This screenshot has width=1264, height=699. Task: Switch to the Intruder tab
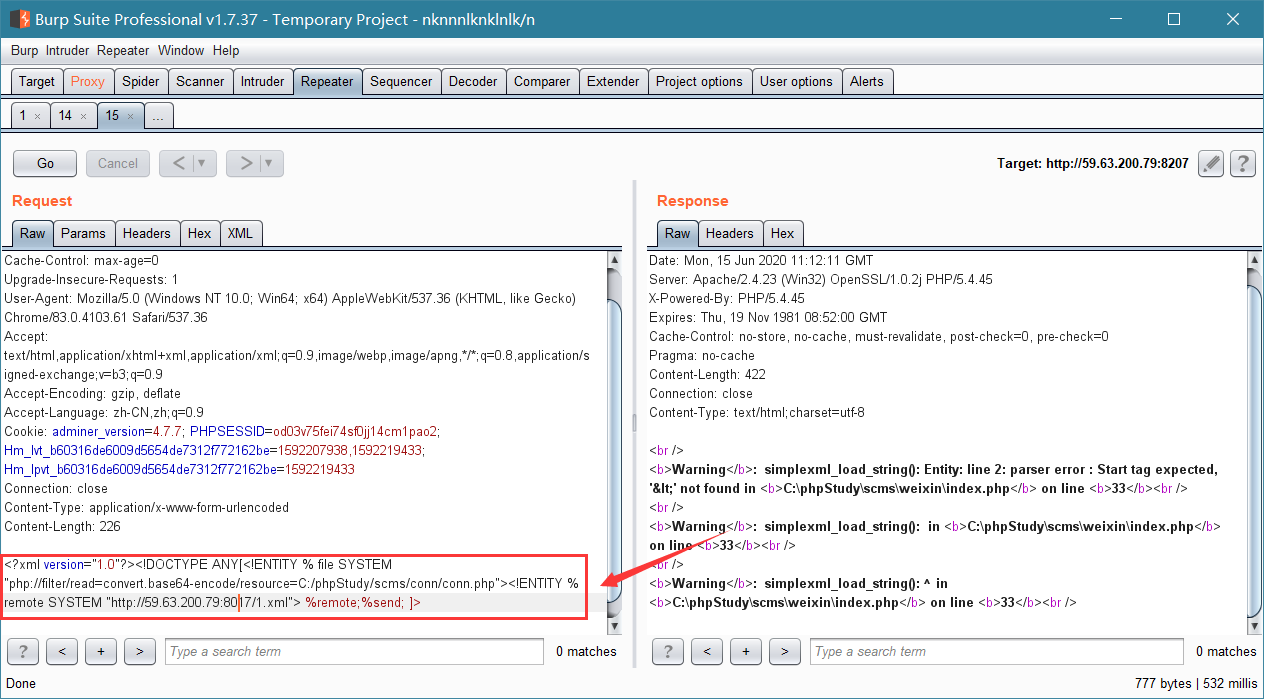click(262, 81)
